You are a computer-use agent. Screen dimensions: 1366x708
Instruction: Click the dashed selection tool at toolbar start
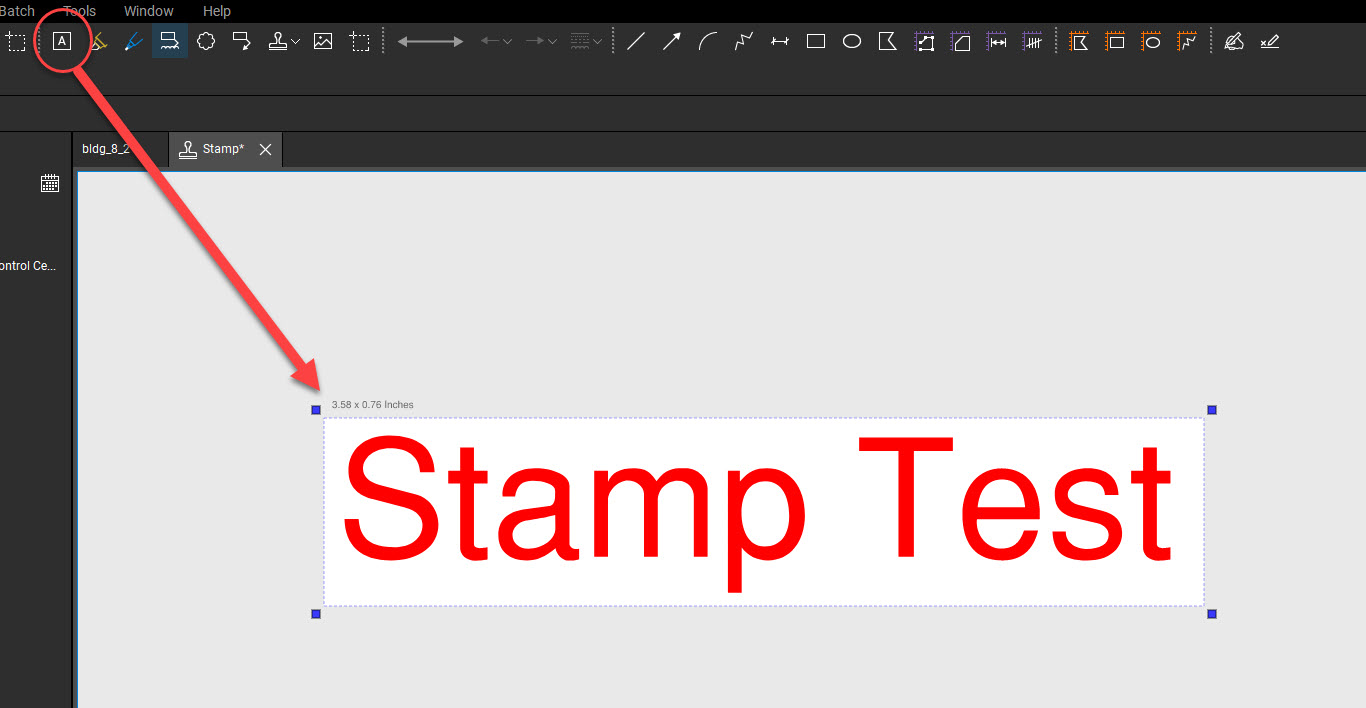(x=16, y=41)
